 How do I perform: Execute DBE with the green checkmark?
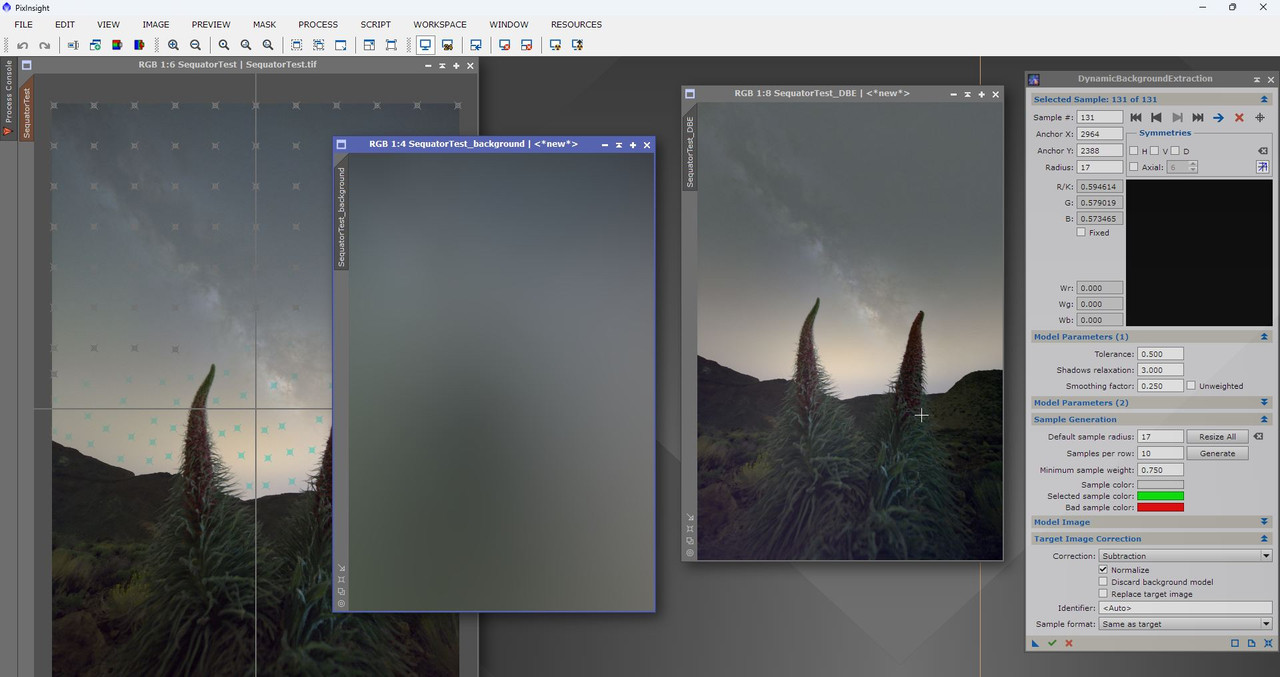click(1052, 643)
